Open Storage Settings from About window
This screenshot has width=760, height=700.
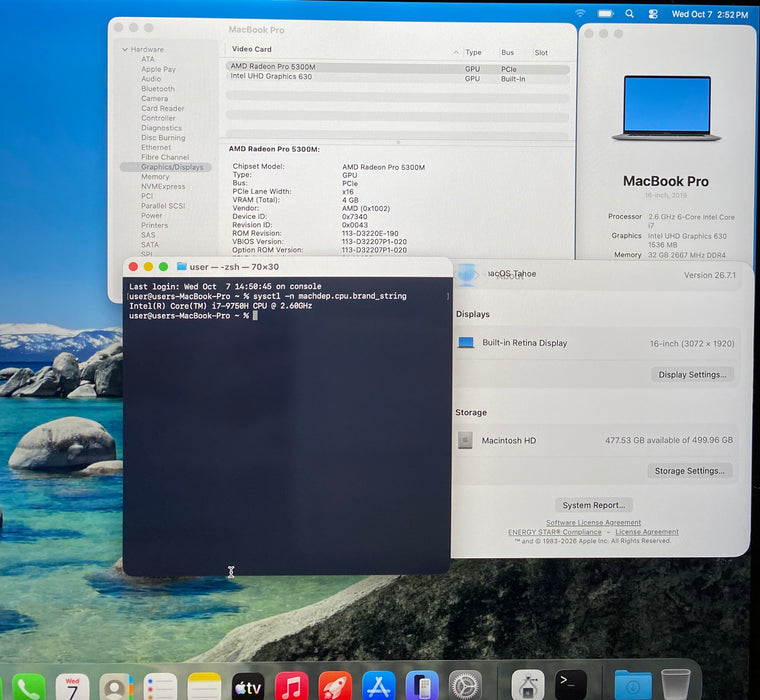pyautogui.click(x=689, y=471)
